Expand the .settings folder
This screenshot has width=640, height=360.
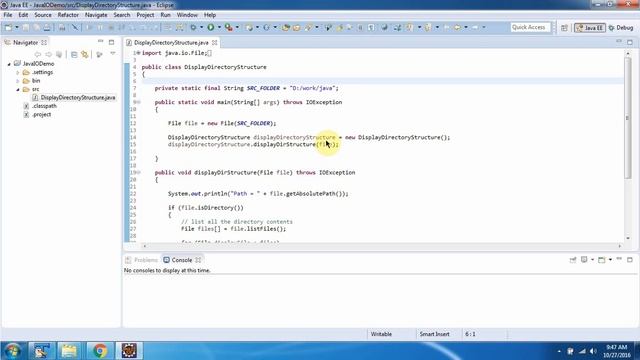[x=18, y=73]
